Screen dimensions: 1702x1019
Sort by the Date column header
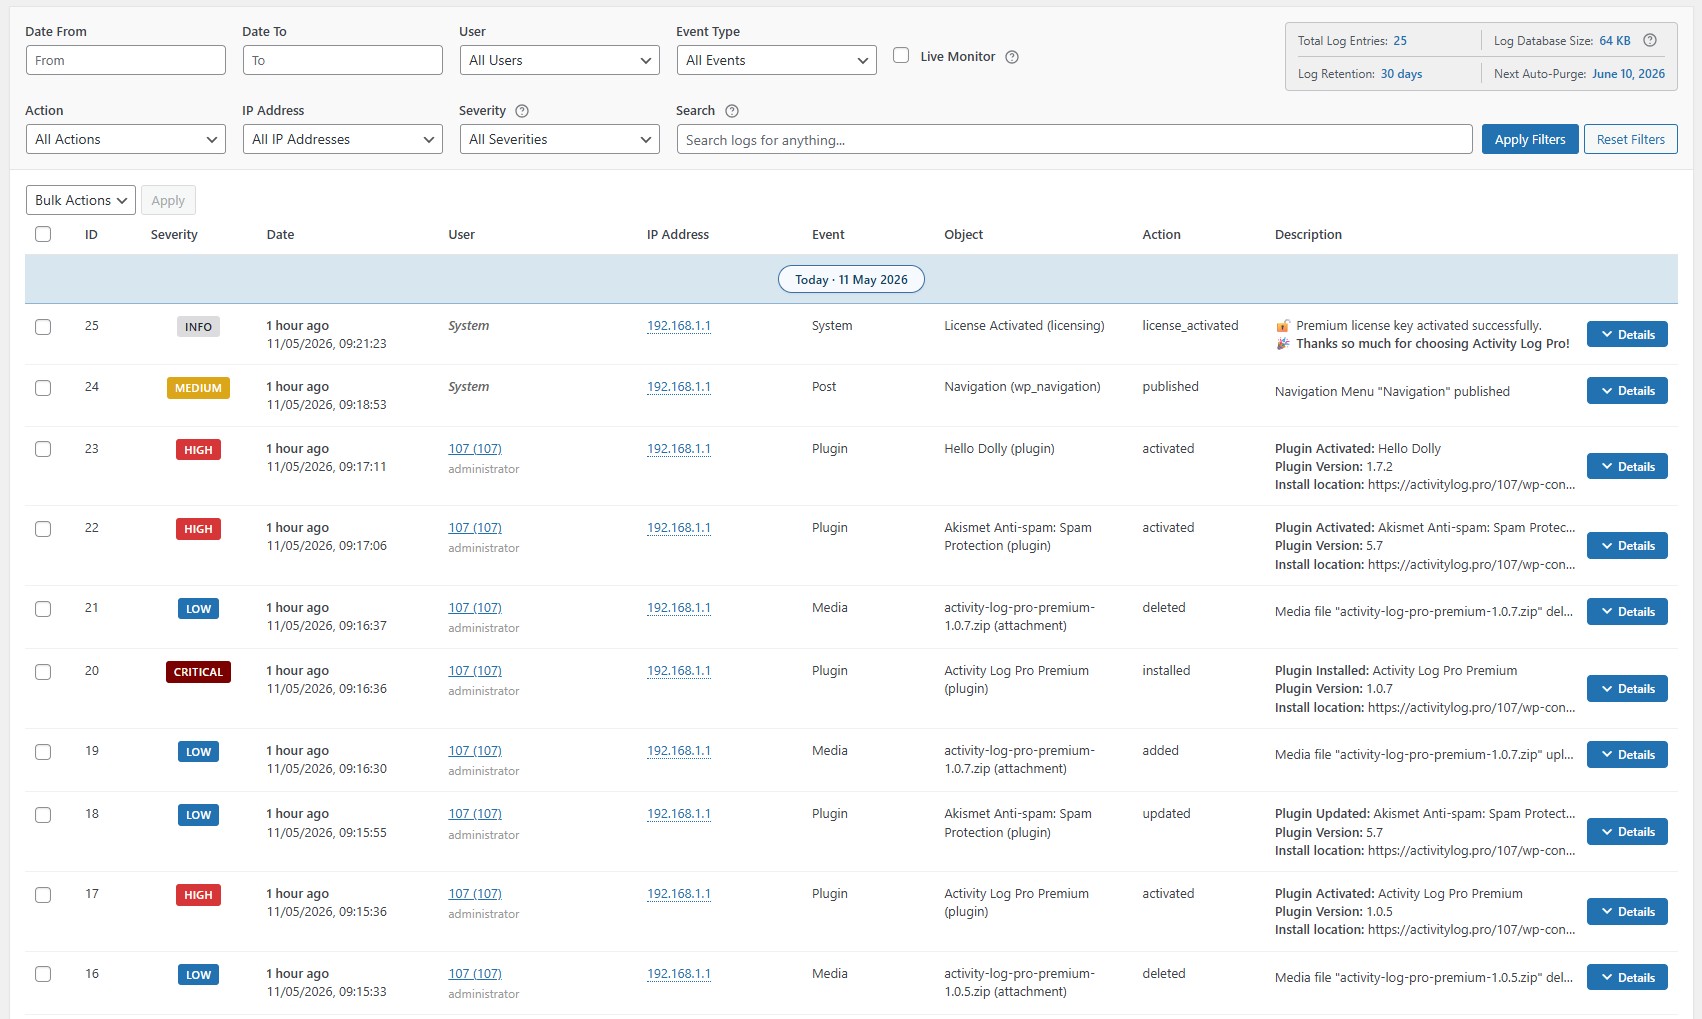[280, 235]
